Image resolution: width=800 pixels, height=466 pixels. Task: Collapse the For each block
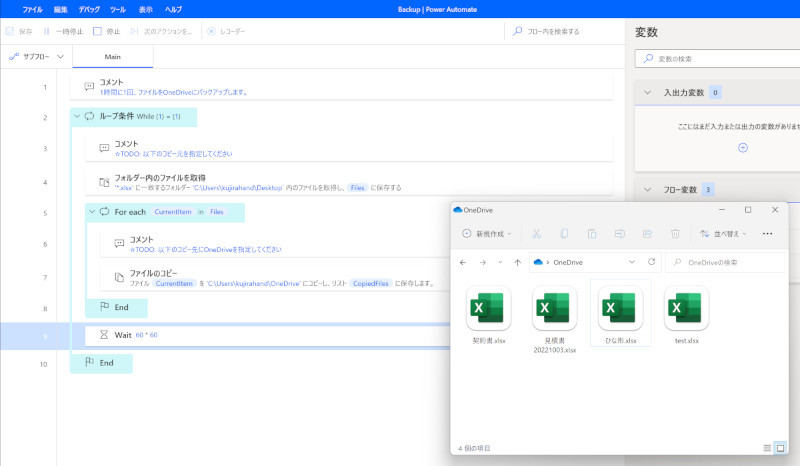pyautogui.click(x=92, y=211)
